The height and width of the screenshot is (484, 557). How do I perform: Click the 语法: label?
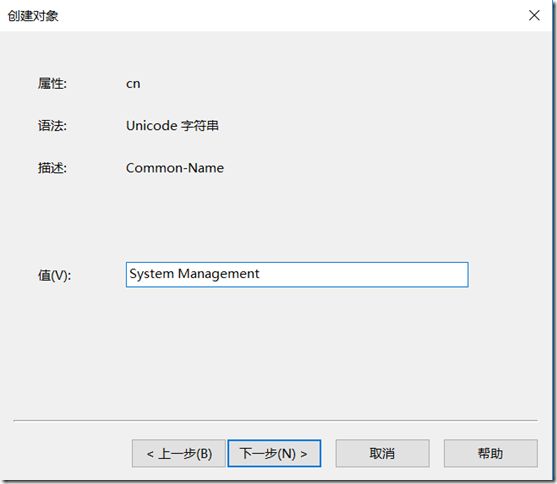pos(52,125)
